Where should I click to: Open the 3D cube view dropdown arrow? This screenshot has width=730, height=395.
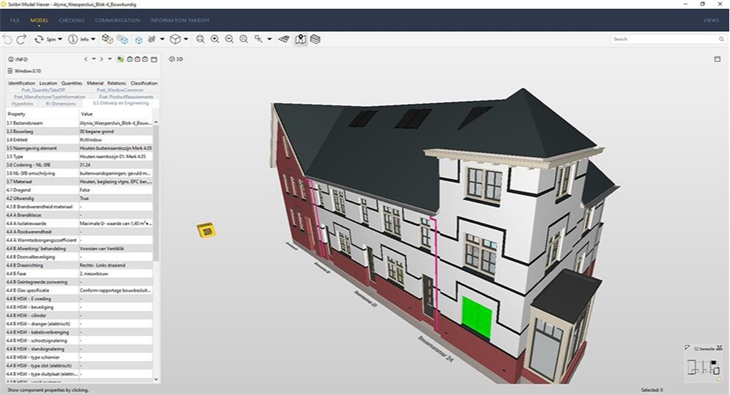click(x=186, y=40)
